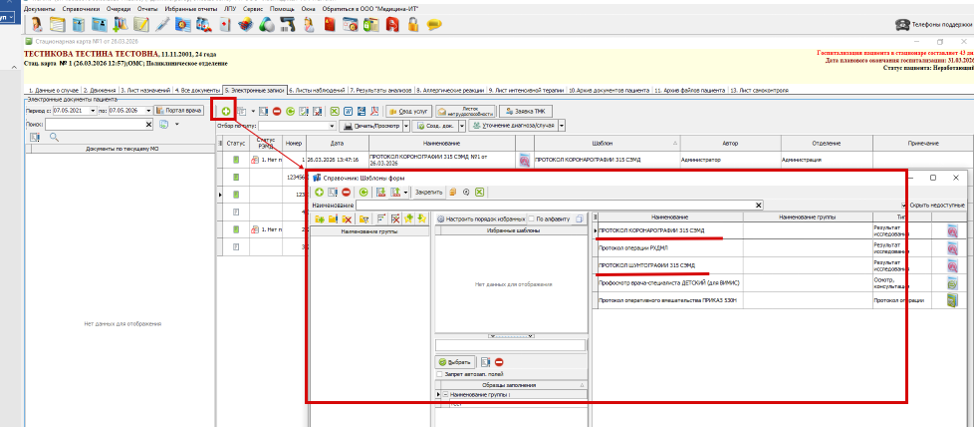Click the Выбрать button
The width and height of the screenshot is (974, 427).
(455, 362)
